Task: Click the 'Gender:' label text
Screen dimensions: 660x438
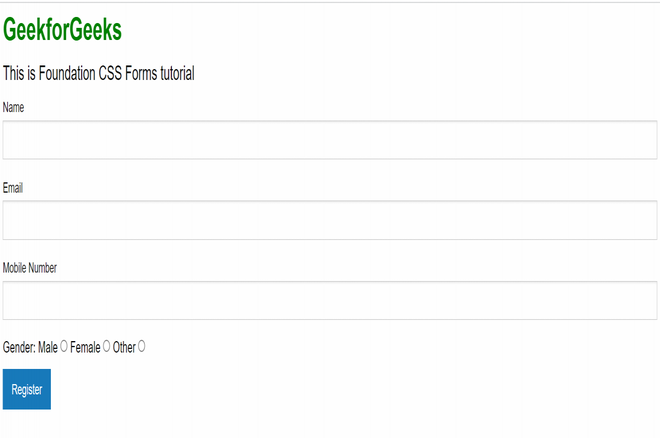Action: [20, 347]
